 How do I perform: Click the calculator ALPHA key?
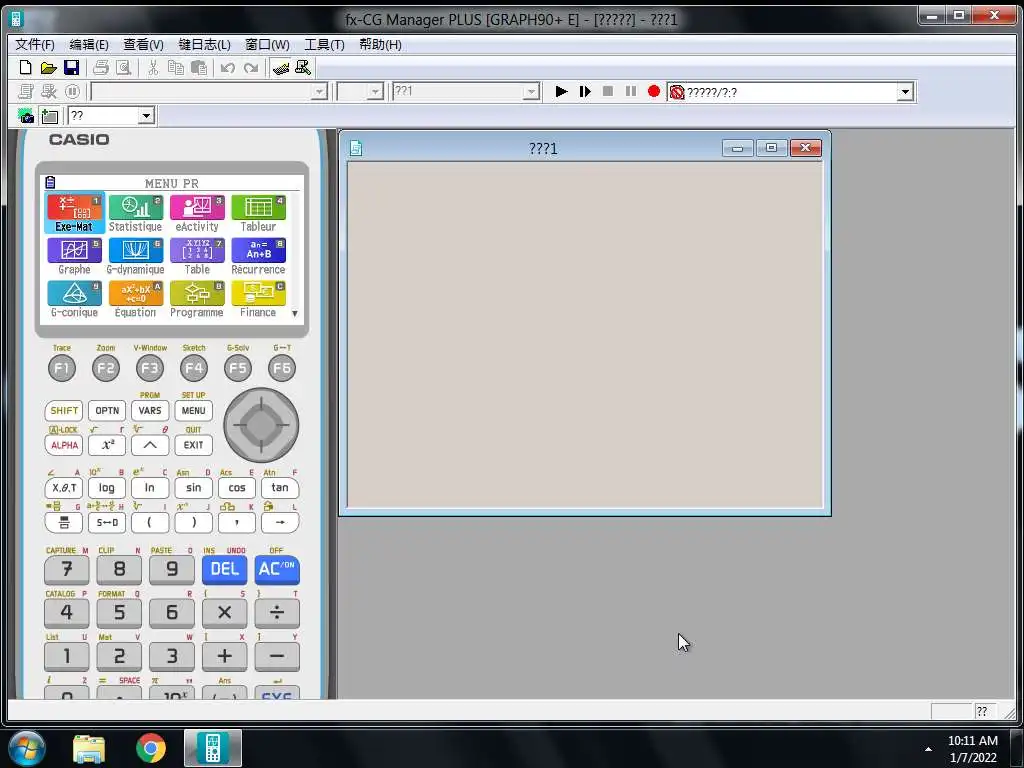[64, 445]
